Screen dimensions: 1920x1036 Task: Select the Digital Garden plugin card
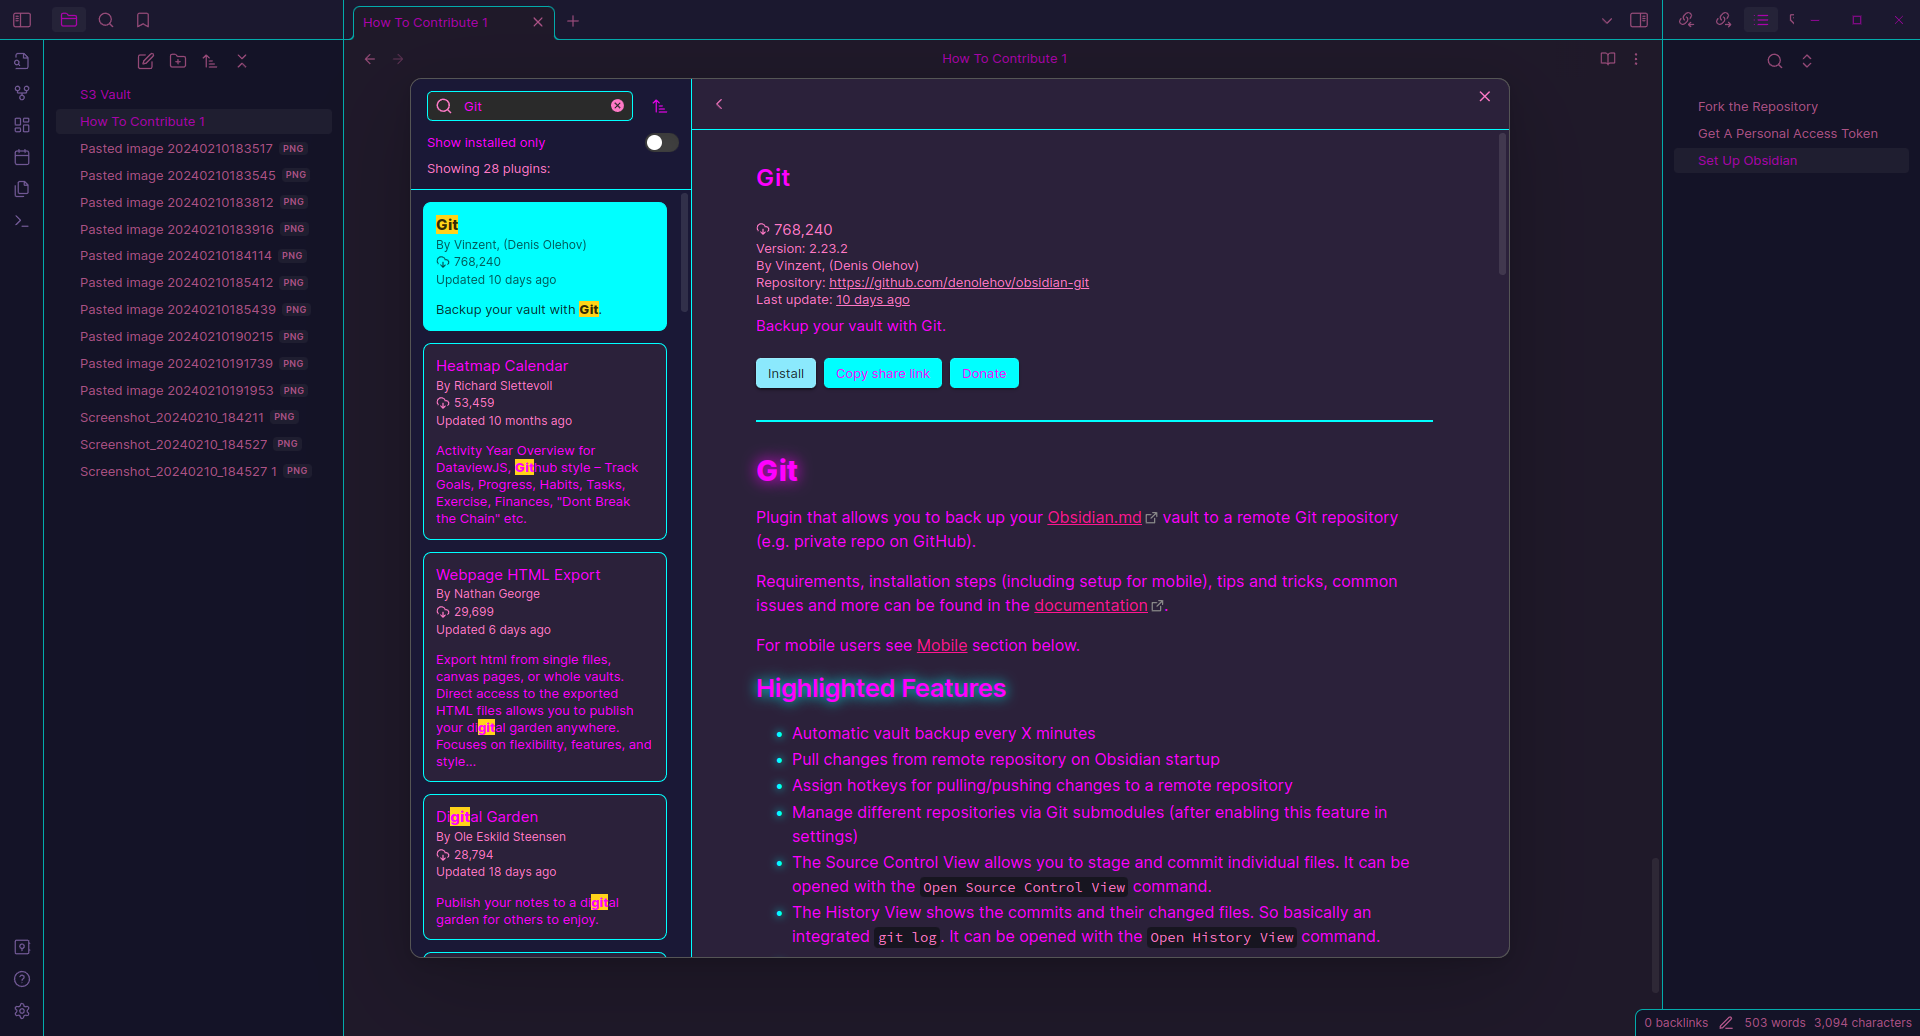[x=545, y=867]
